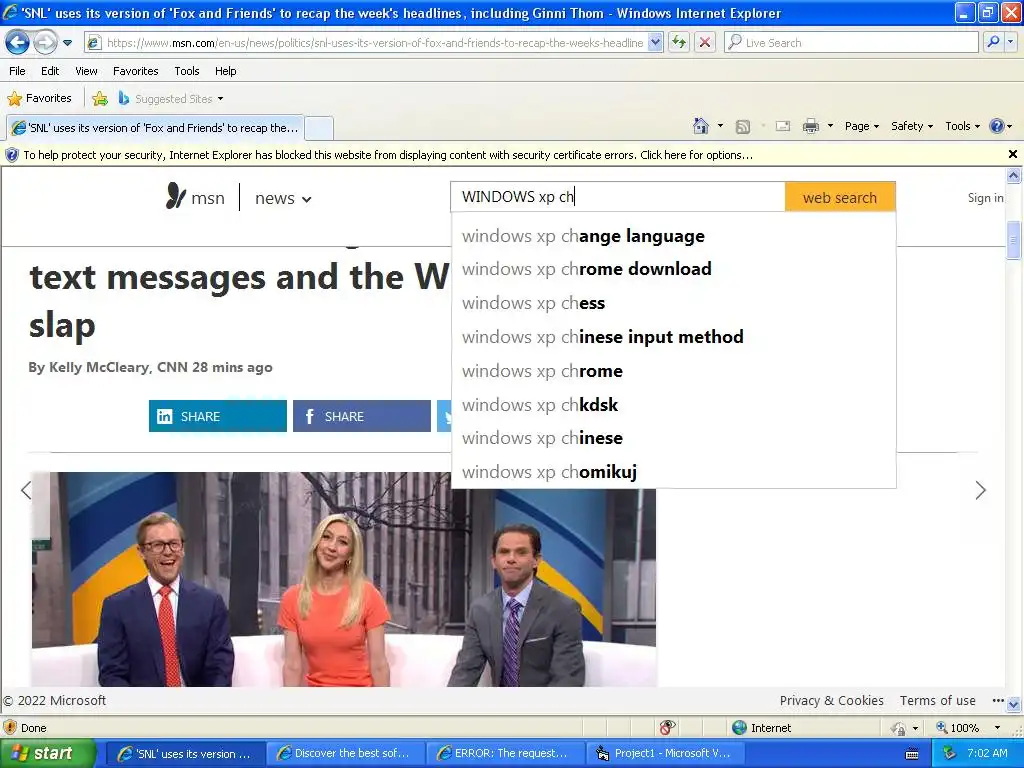The width and height of the screenshot is (1024, 768).
Task: Click the Print icon
Action: pyautogui.click(x=810, y=126)
